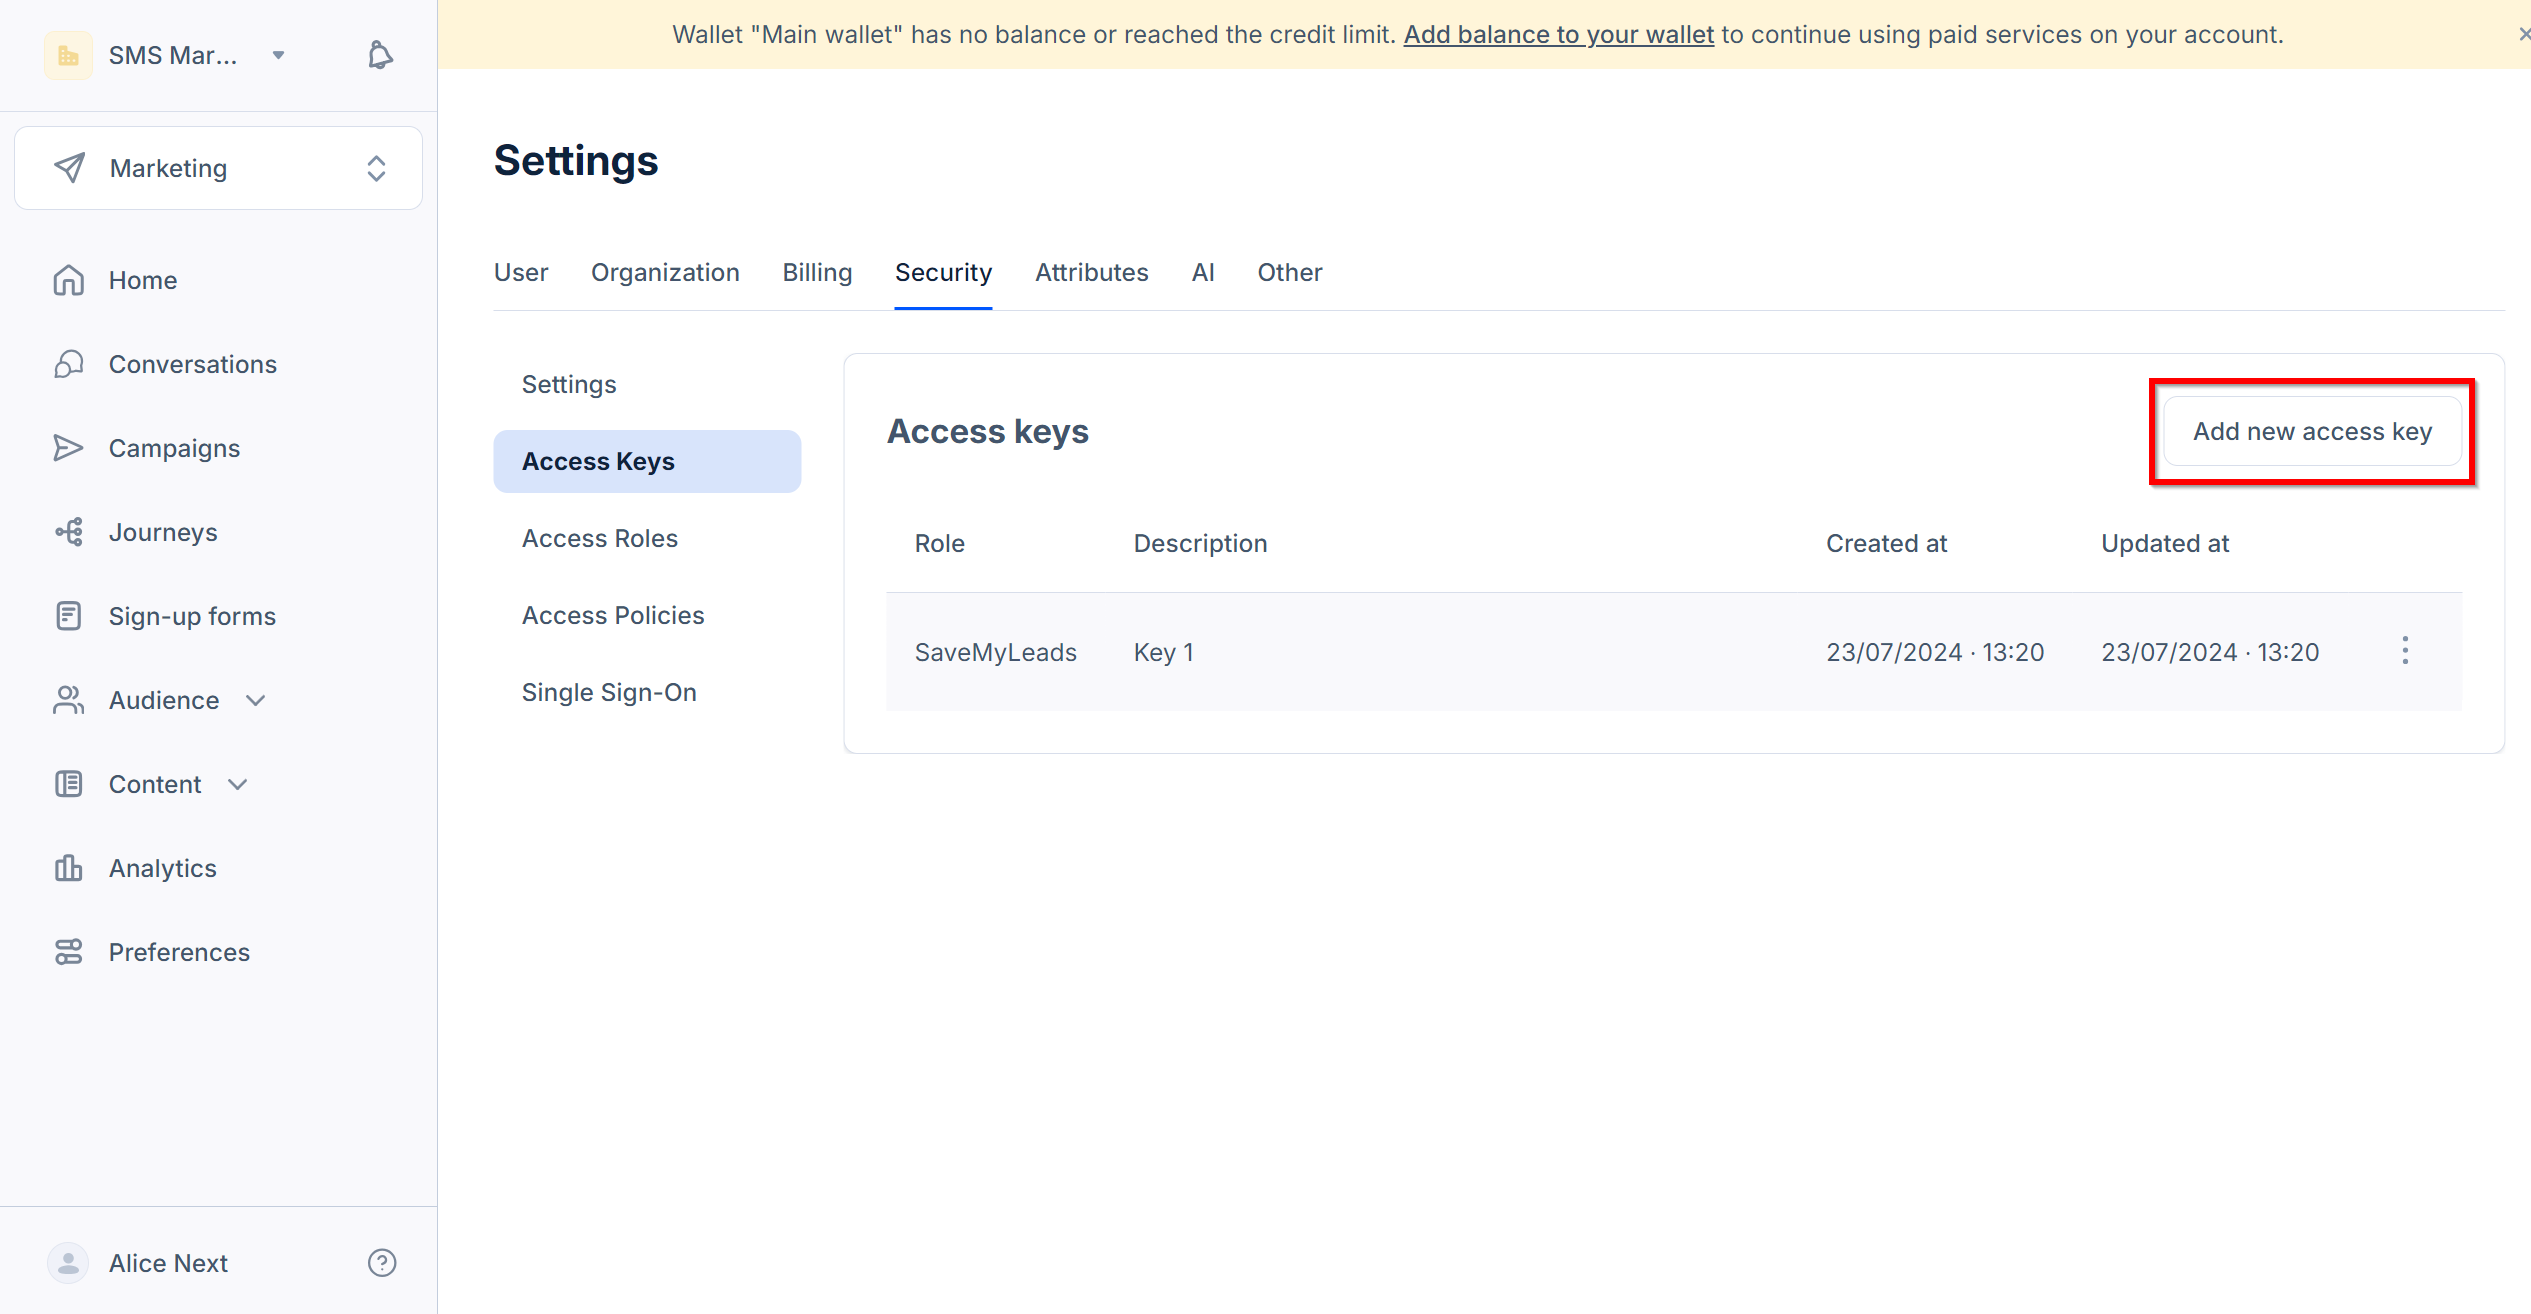
Task: Select the Security tab
Action: (x=943, y=273)
